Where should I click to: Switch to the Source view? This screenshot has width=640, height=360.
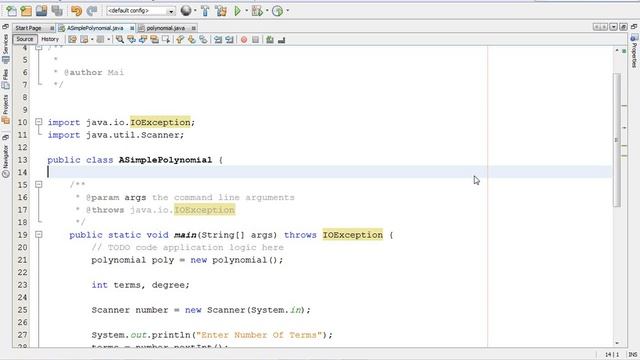coord(25,39)
